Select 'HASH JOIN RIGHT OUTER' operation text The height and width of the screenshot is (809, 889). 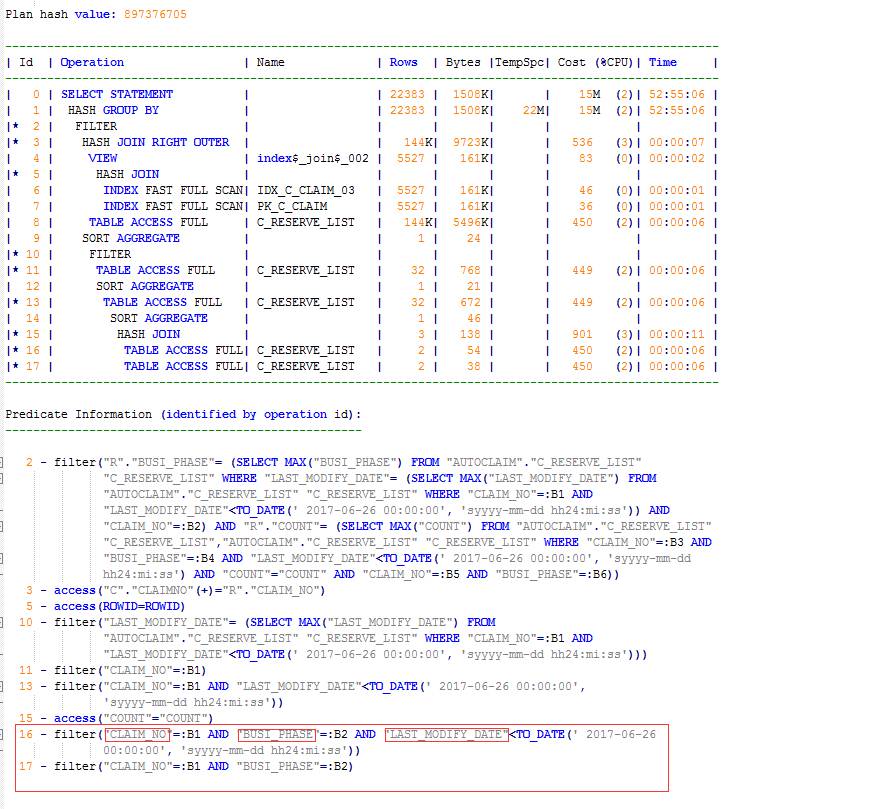tap(155, 142)
